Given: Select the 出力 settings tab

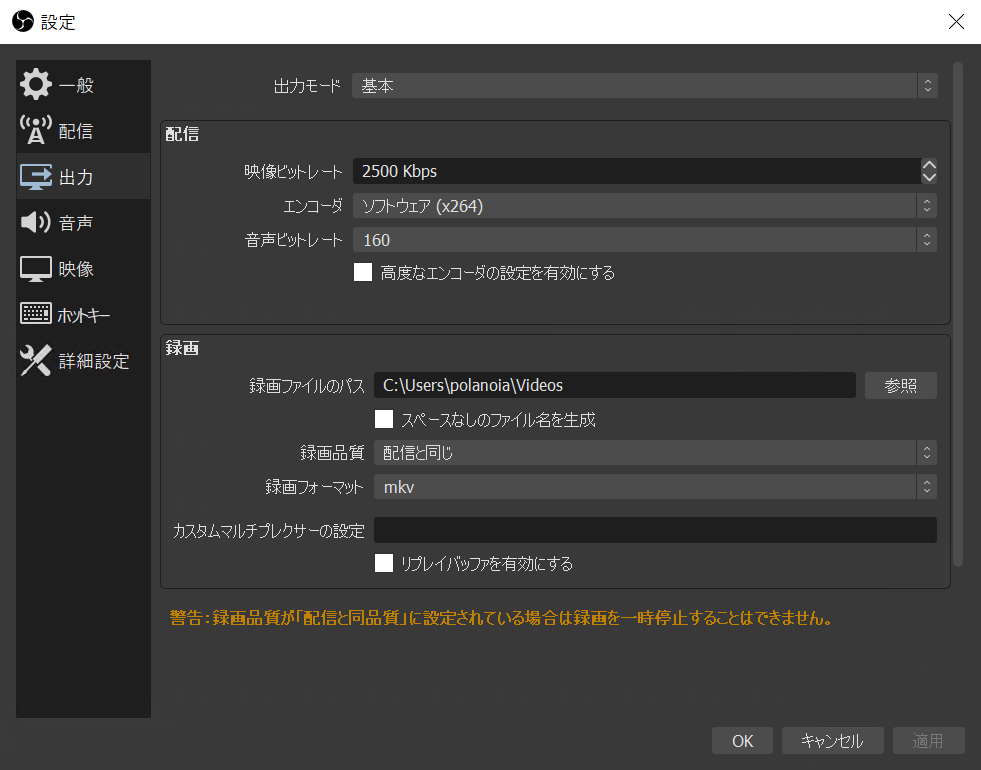Looking at the screenshot, I should coord(83,176).
